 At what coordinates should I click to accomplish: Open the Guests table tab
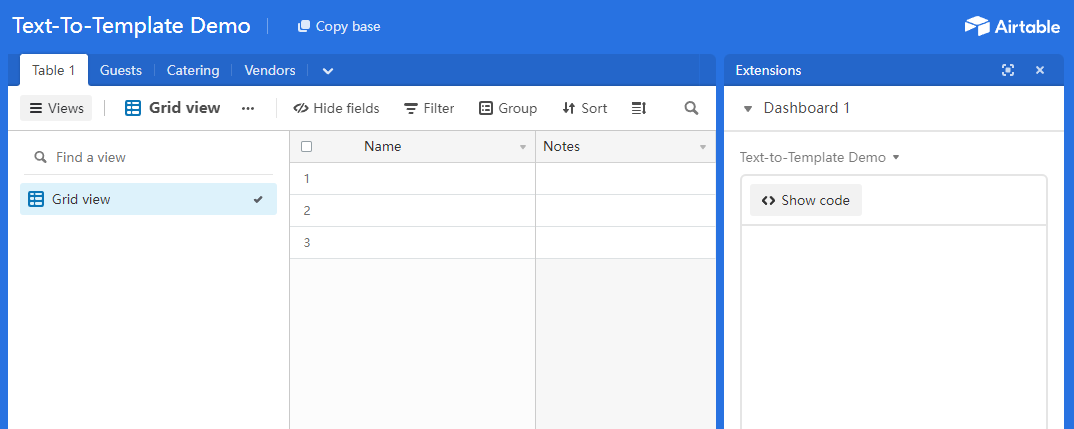tap(121, 70)
